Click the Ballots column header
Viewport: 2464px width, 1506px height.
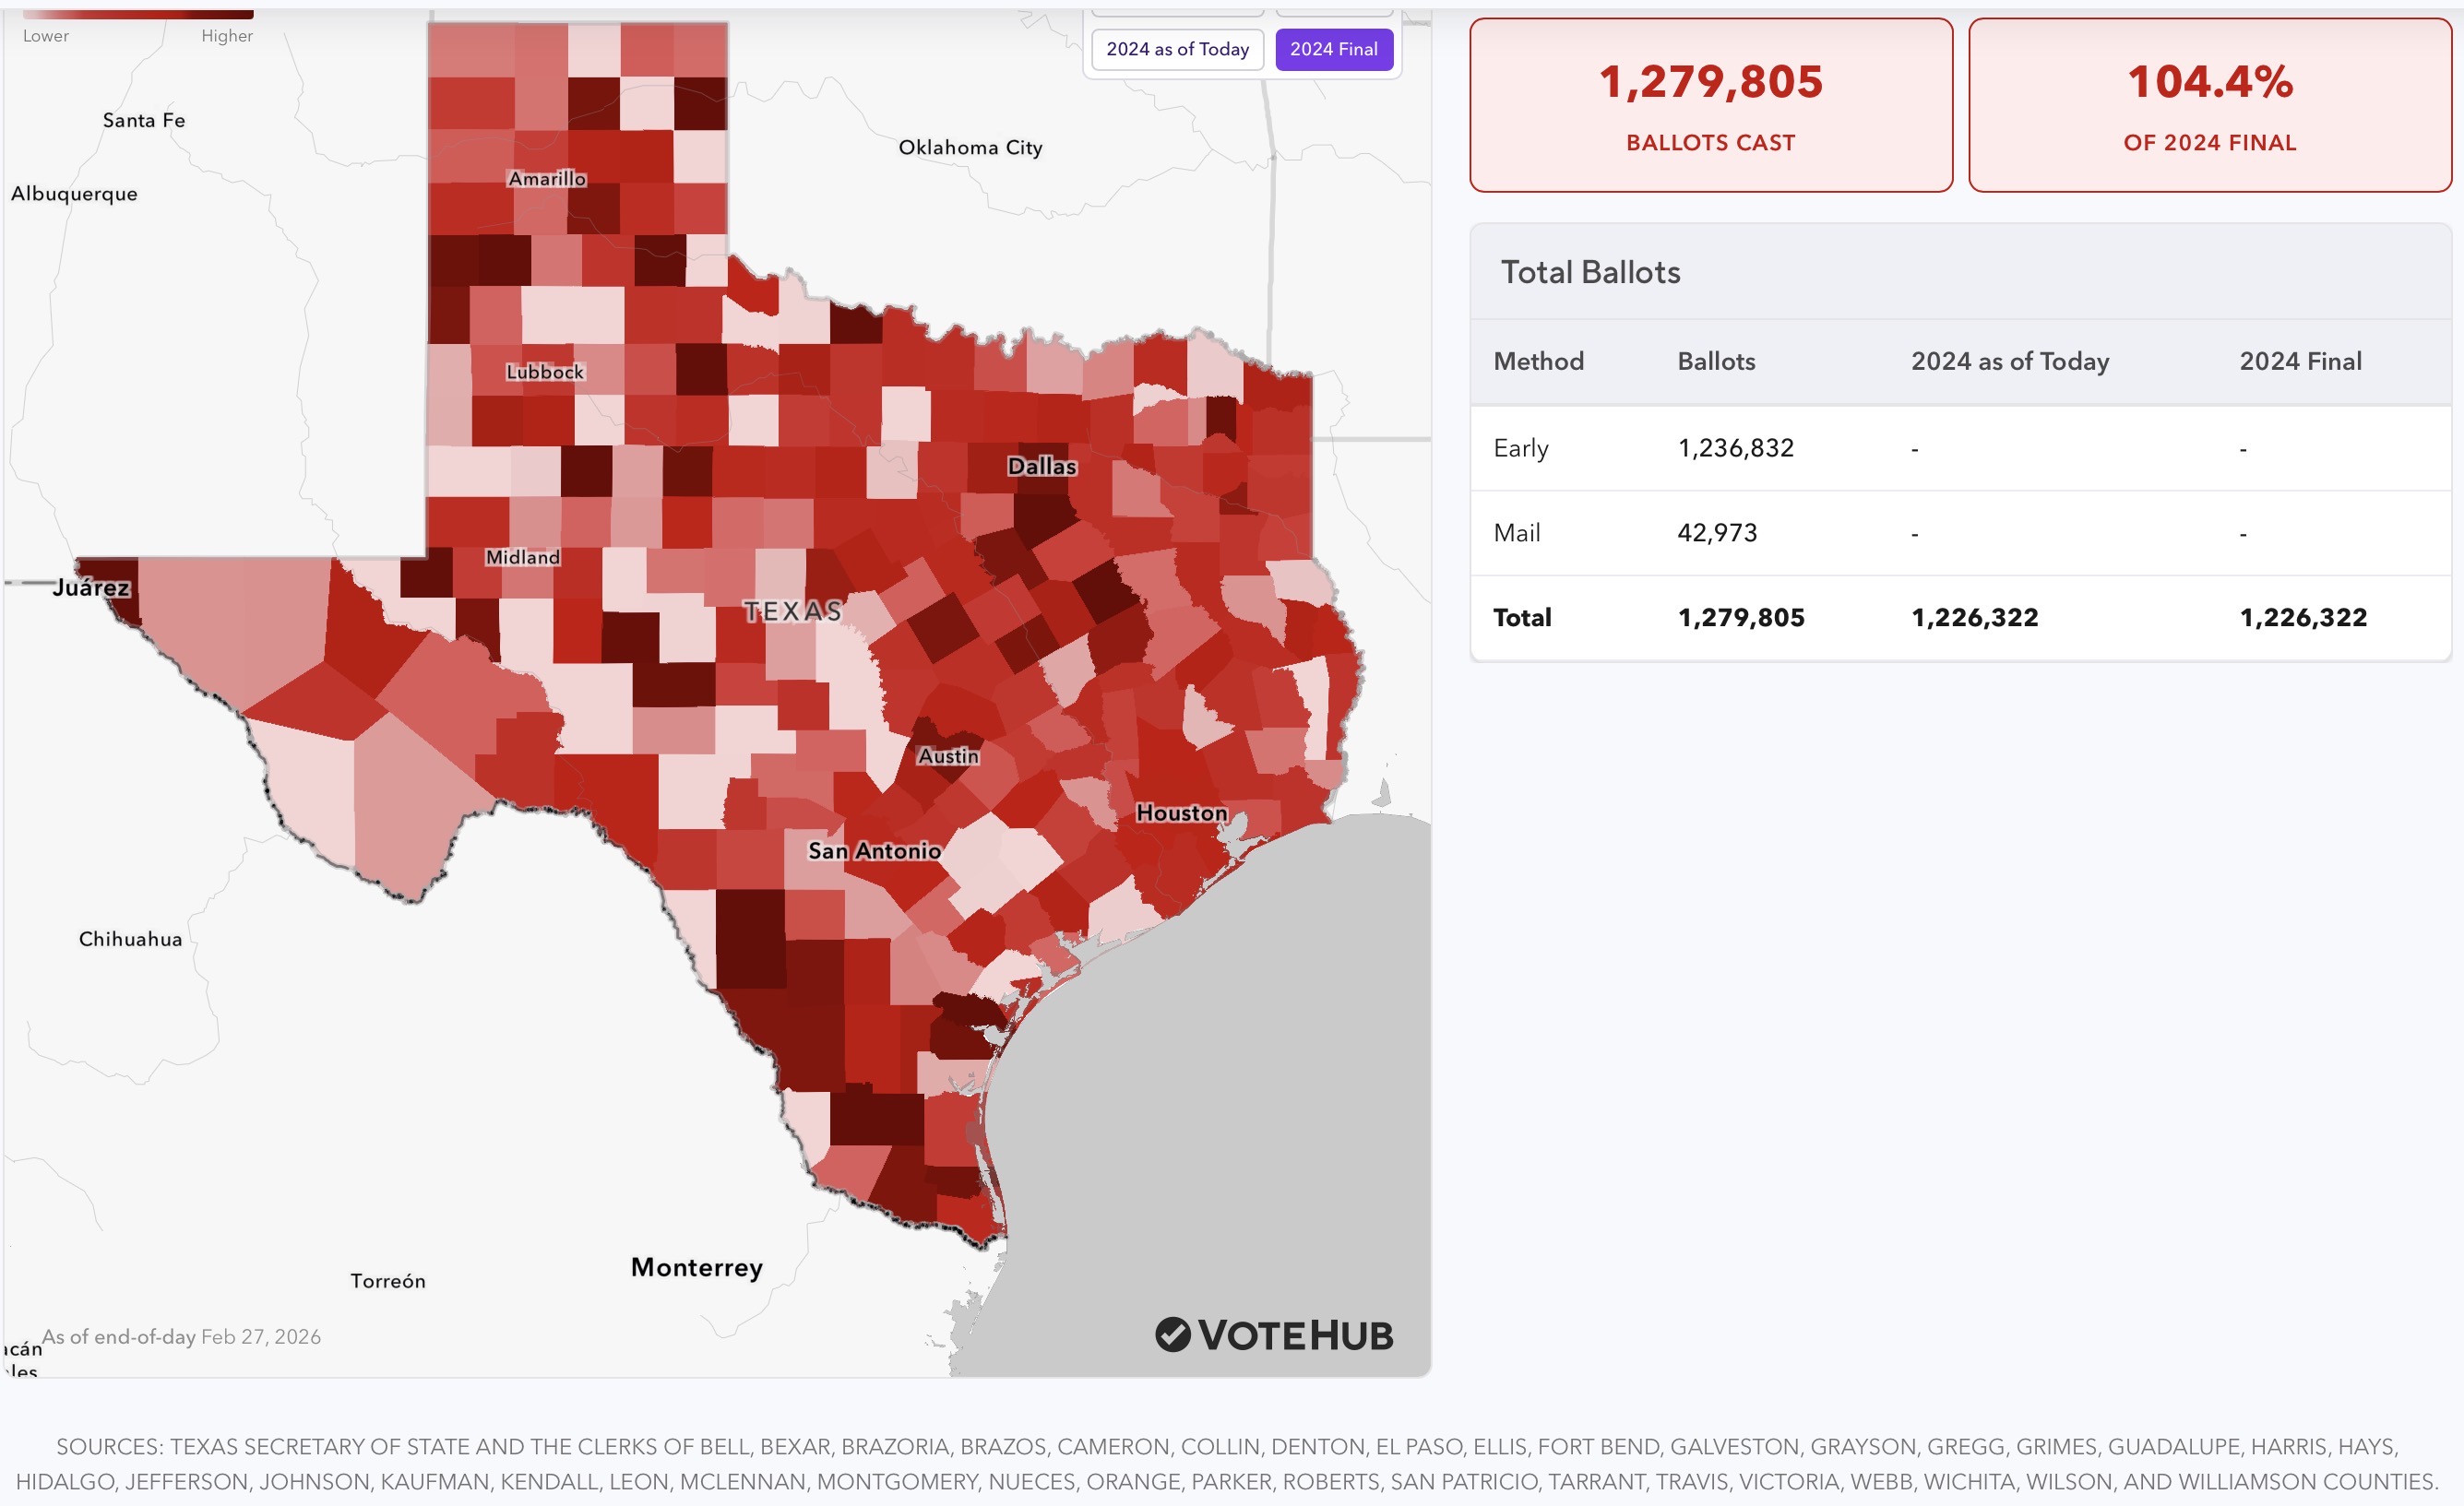coord(1716,361)
